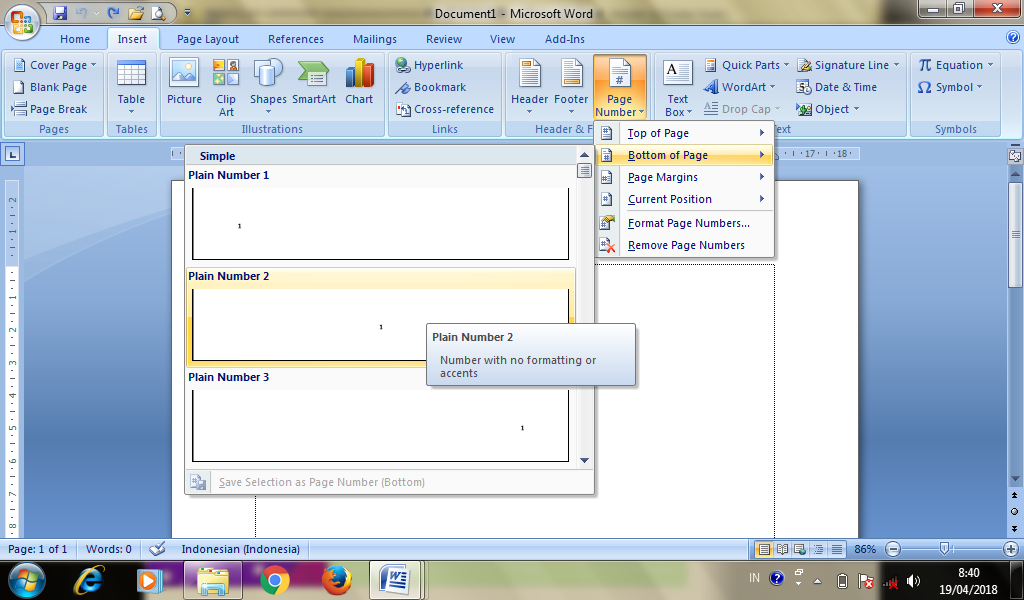
Task: Insert a Cross-reference
Action: click(445, 109)
